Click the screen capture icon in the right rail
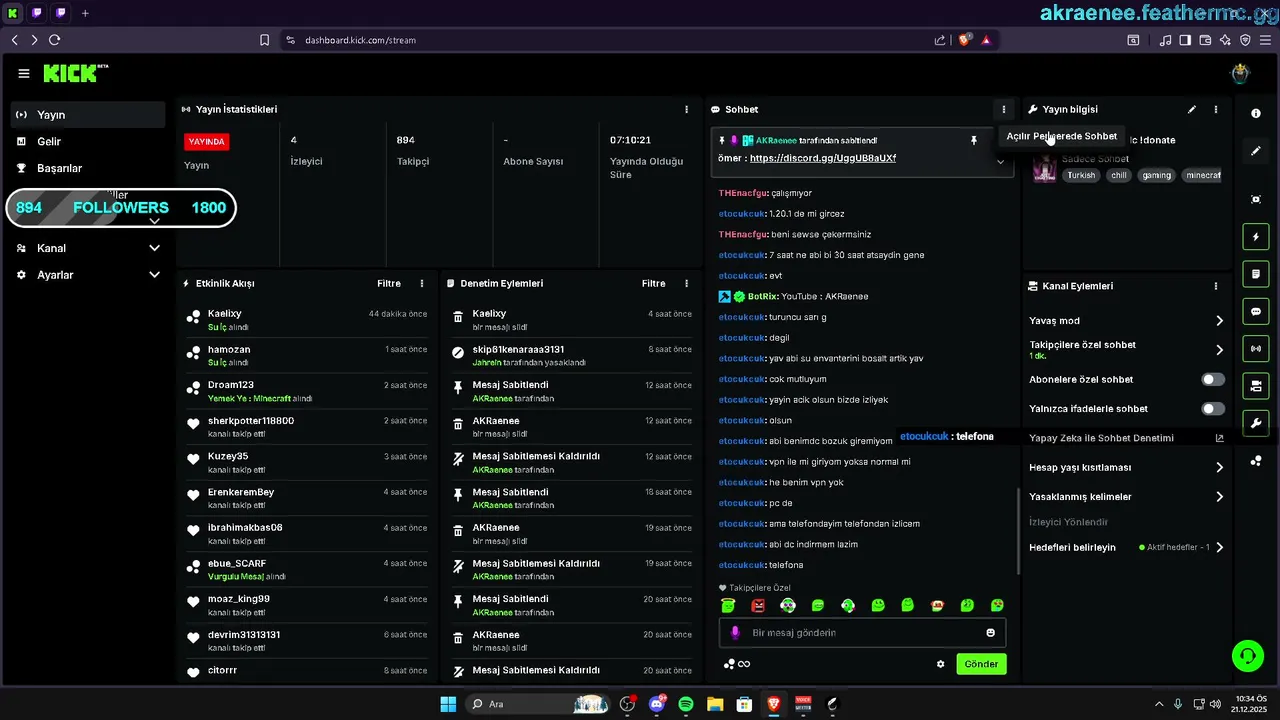 1256,199
